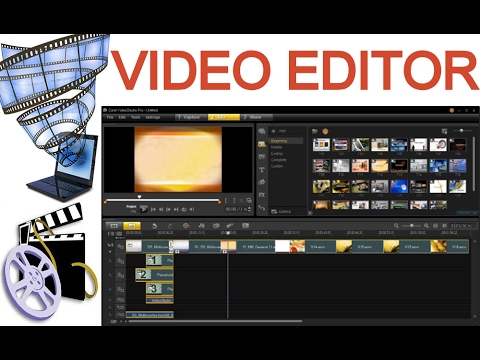
Task: Open the Auto Music icon
Action: pos(216,226)
